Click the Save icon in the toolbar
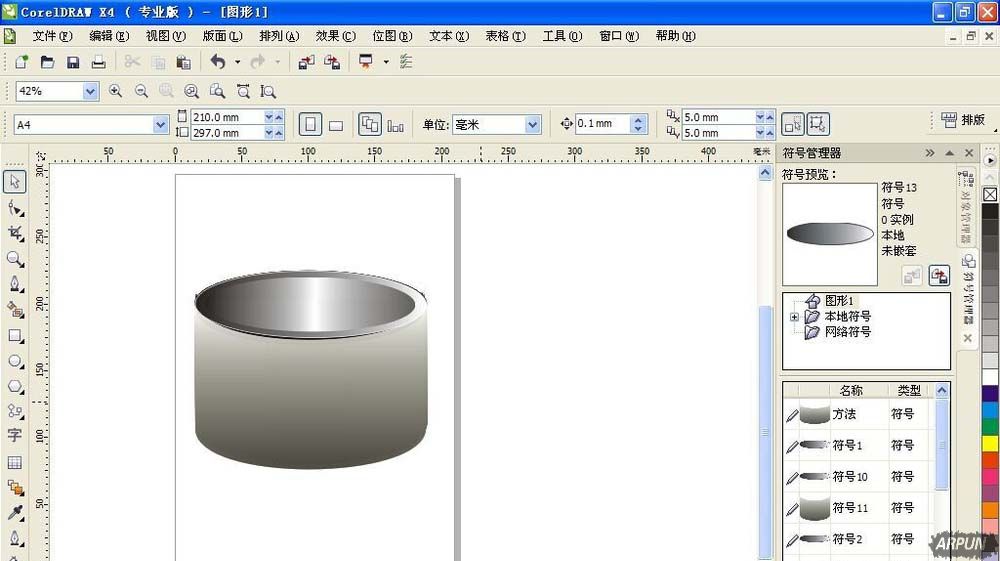The image size is (1000, 561). (73, 62)
